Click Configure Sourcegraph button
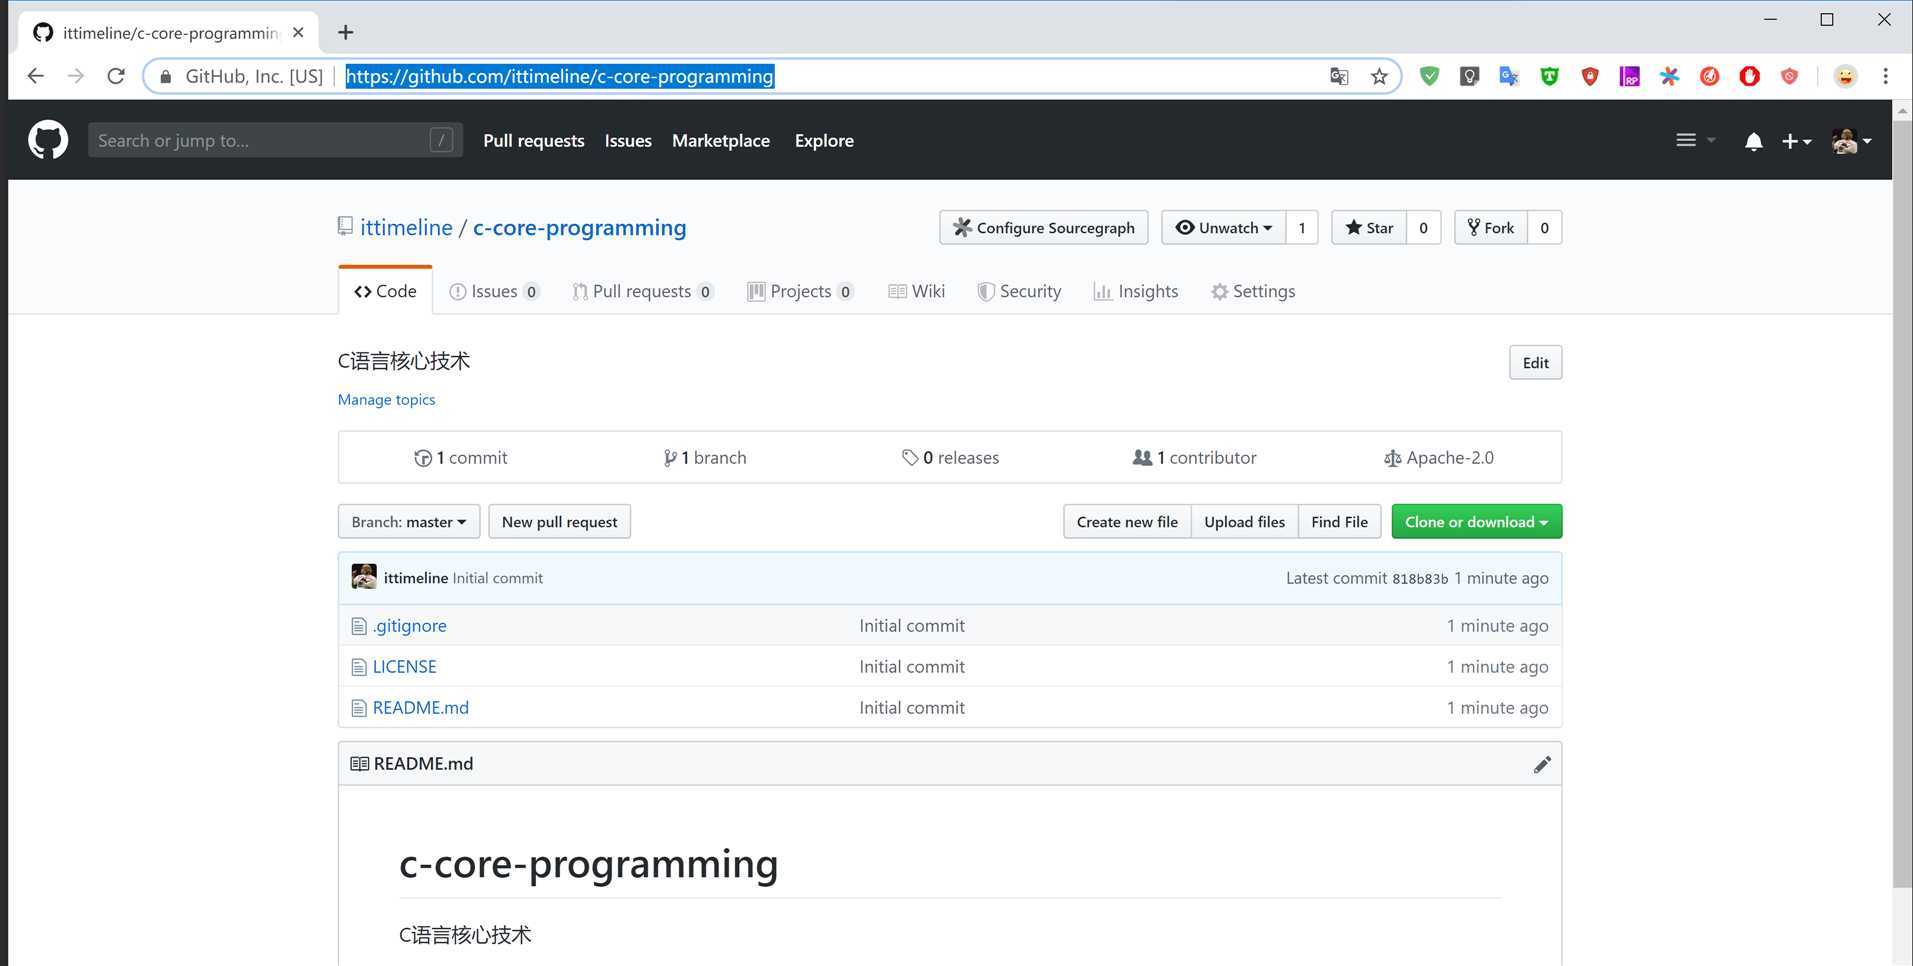Screen dimensions: 1913x966 [1043, 228]
